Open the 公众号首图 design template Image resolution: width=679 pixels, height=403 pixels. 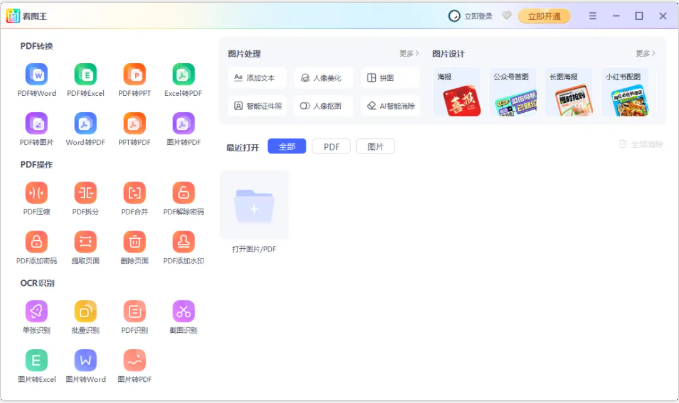(513, 92)
